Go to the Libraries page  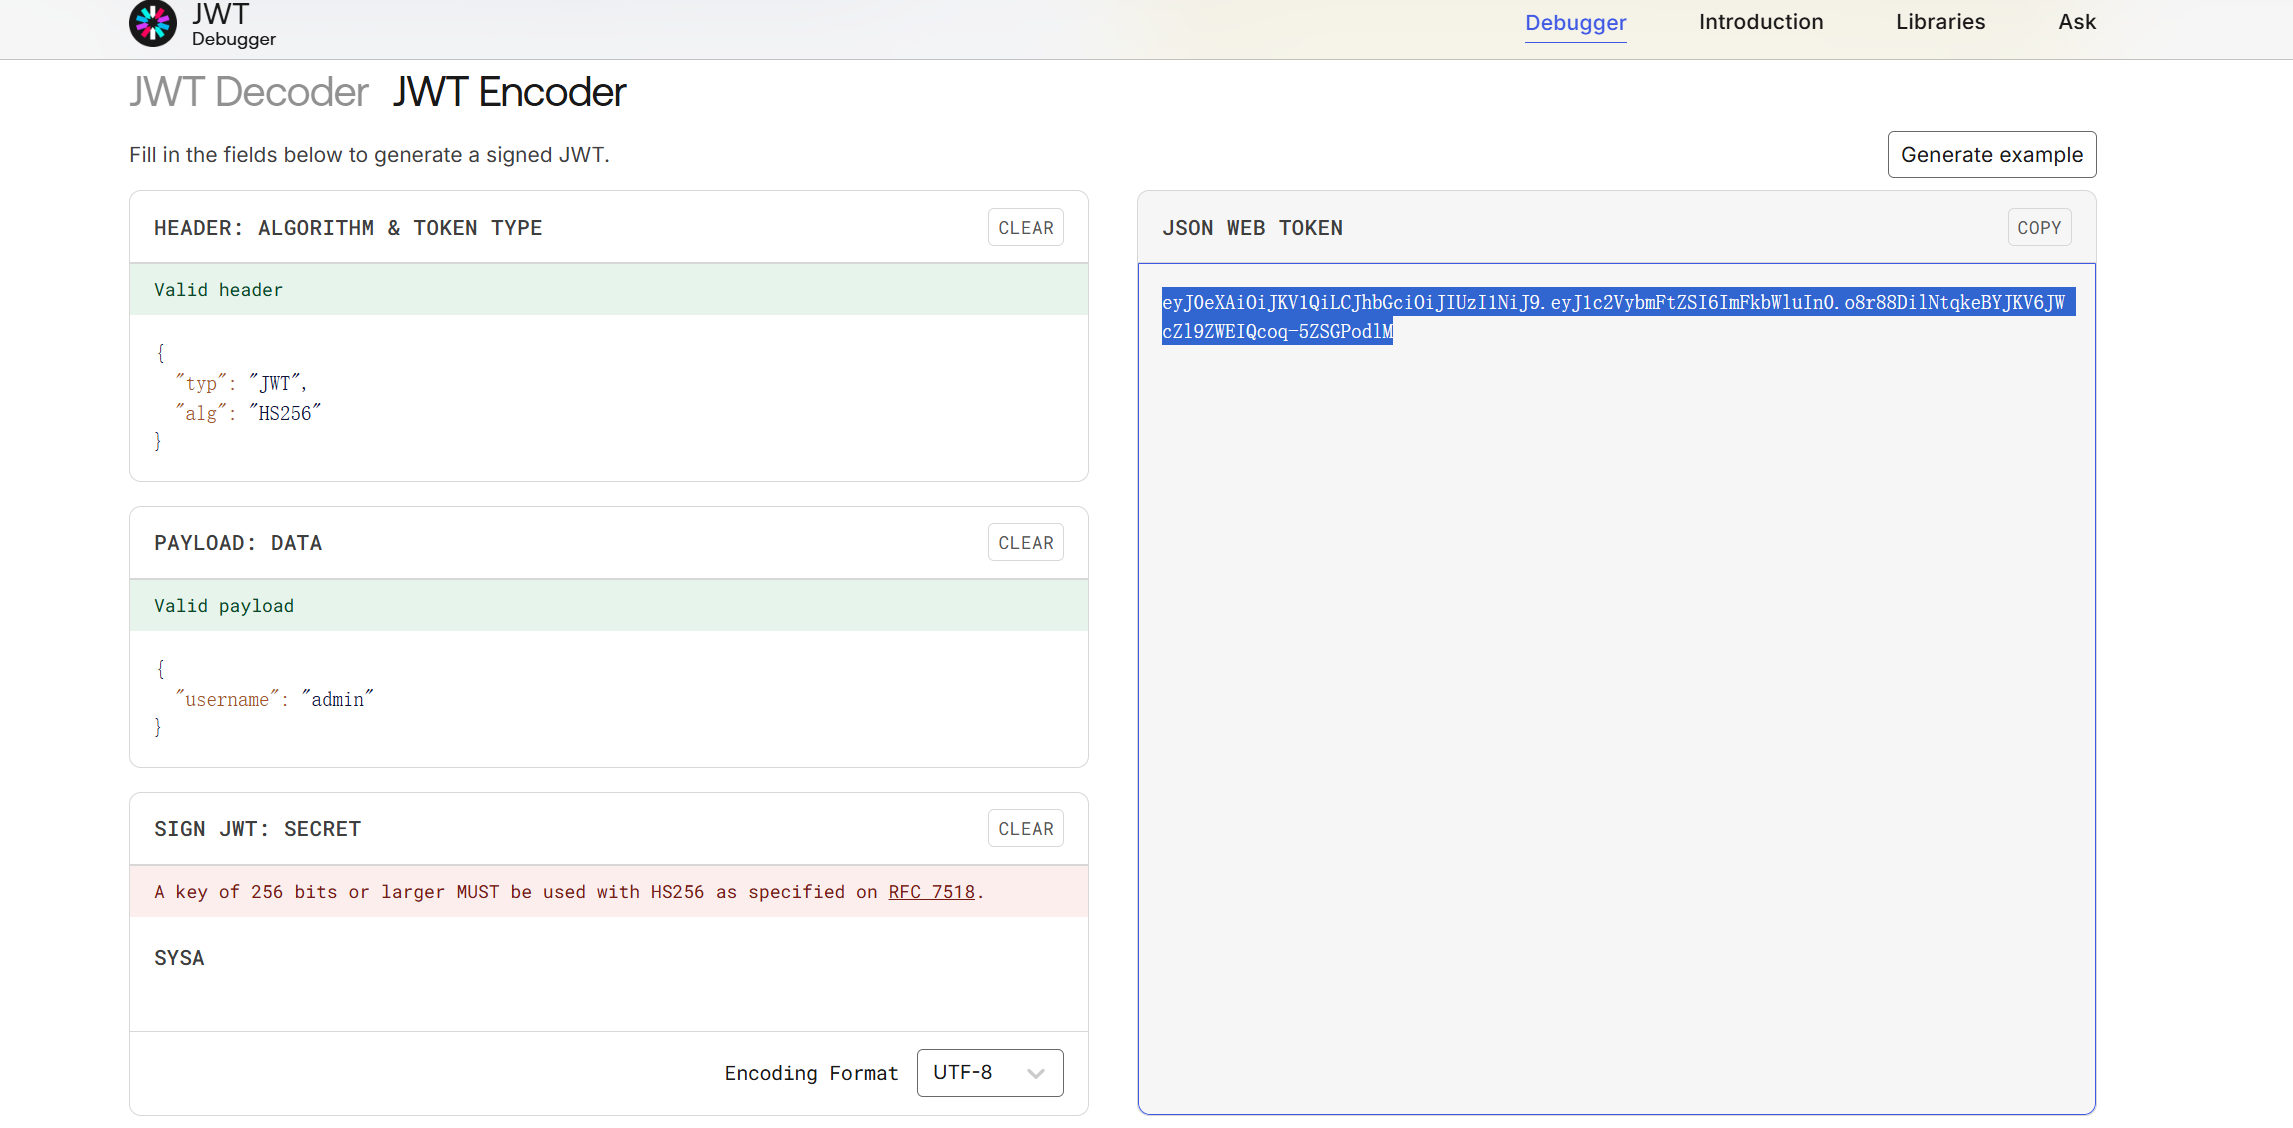1940,22
